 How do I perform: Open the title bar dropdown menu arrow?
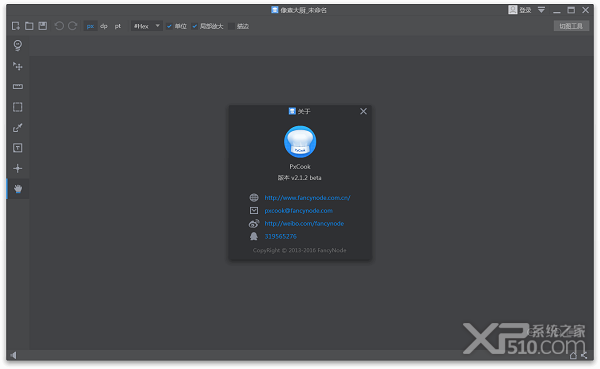pos(541,10)
